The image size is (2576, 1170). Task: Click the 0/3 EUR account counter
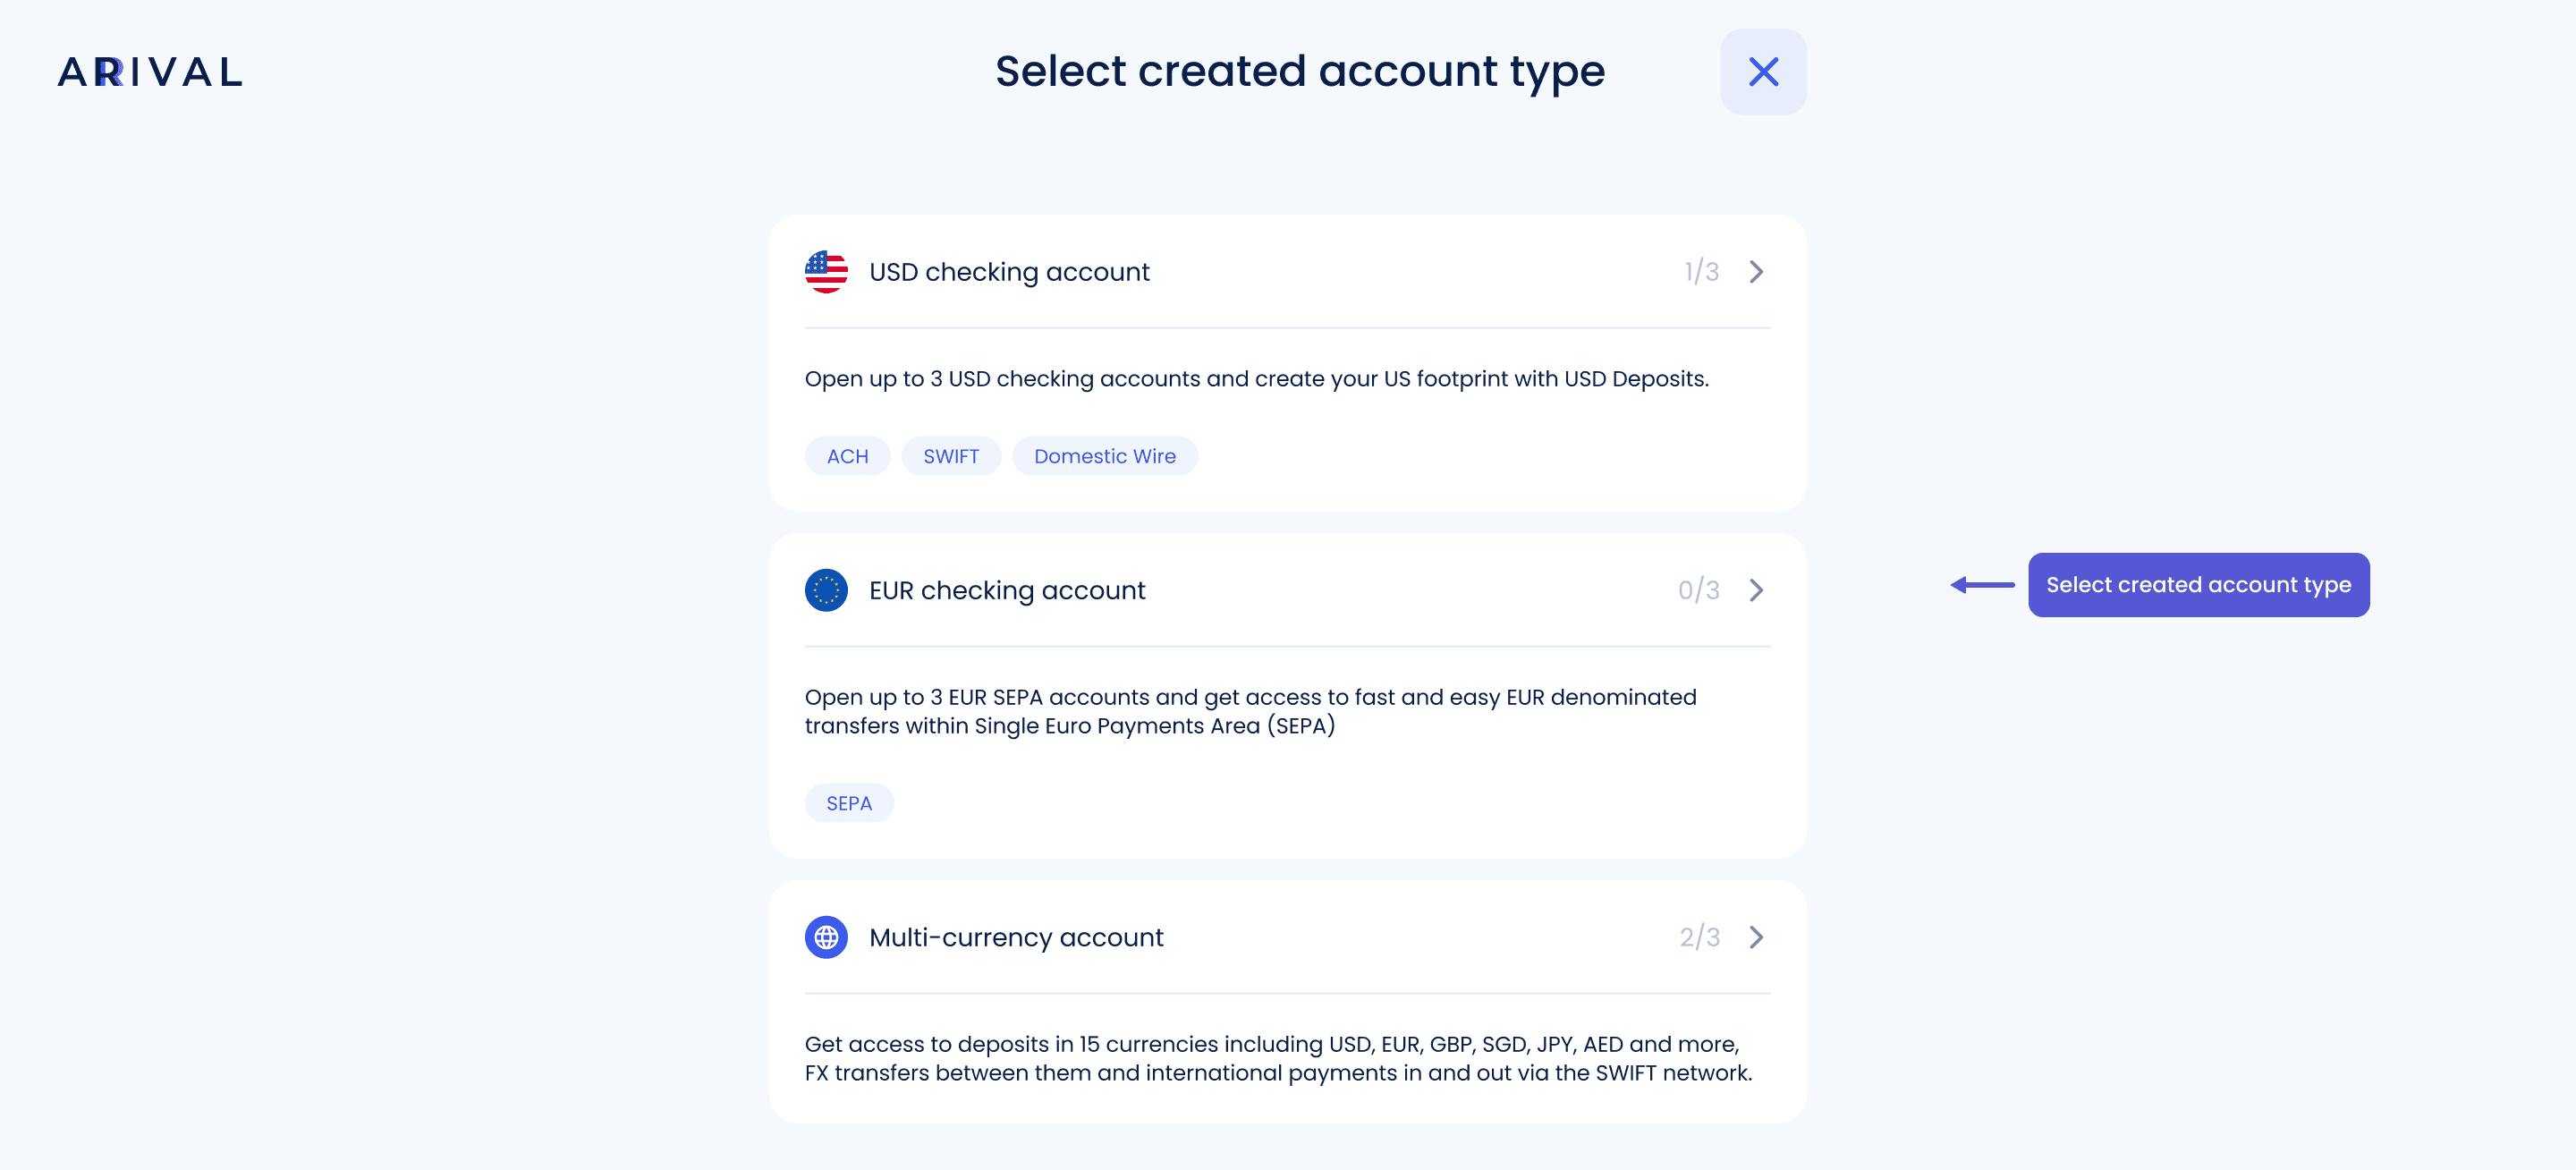point(1698,590)
